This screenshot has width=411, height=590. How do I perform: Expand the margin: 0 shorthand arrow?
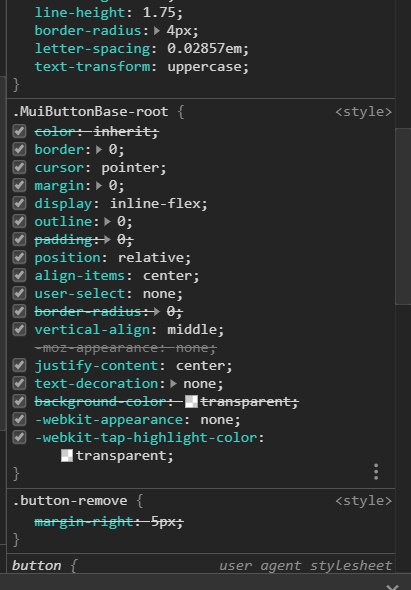click(x=99, y=186)
